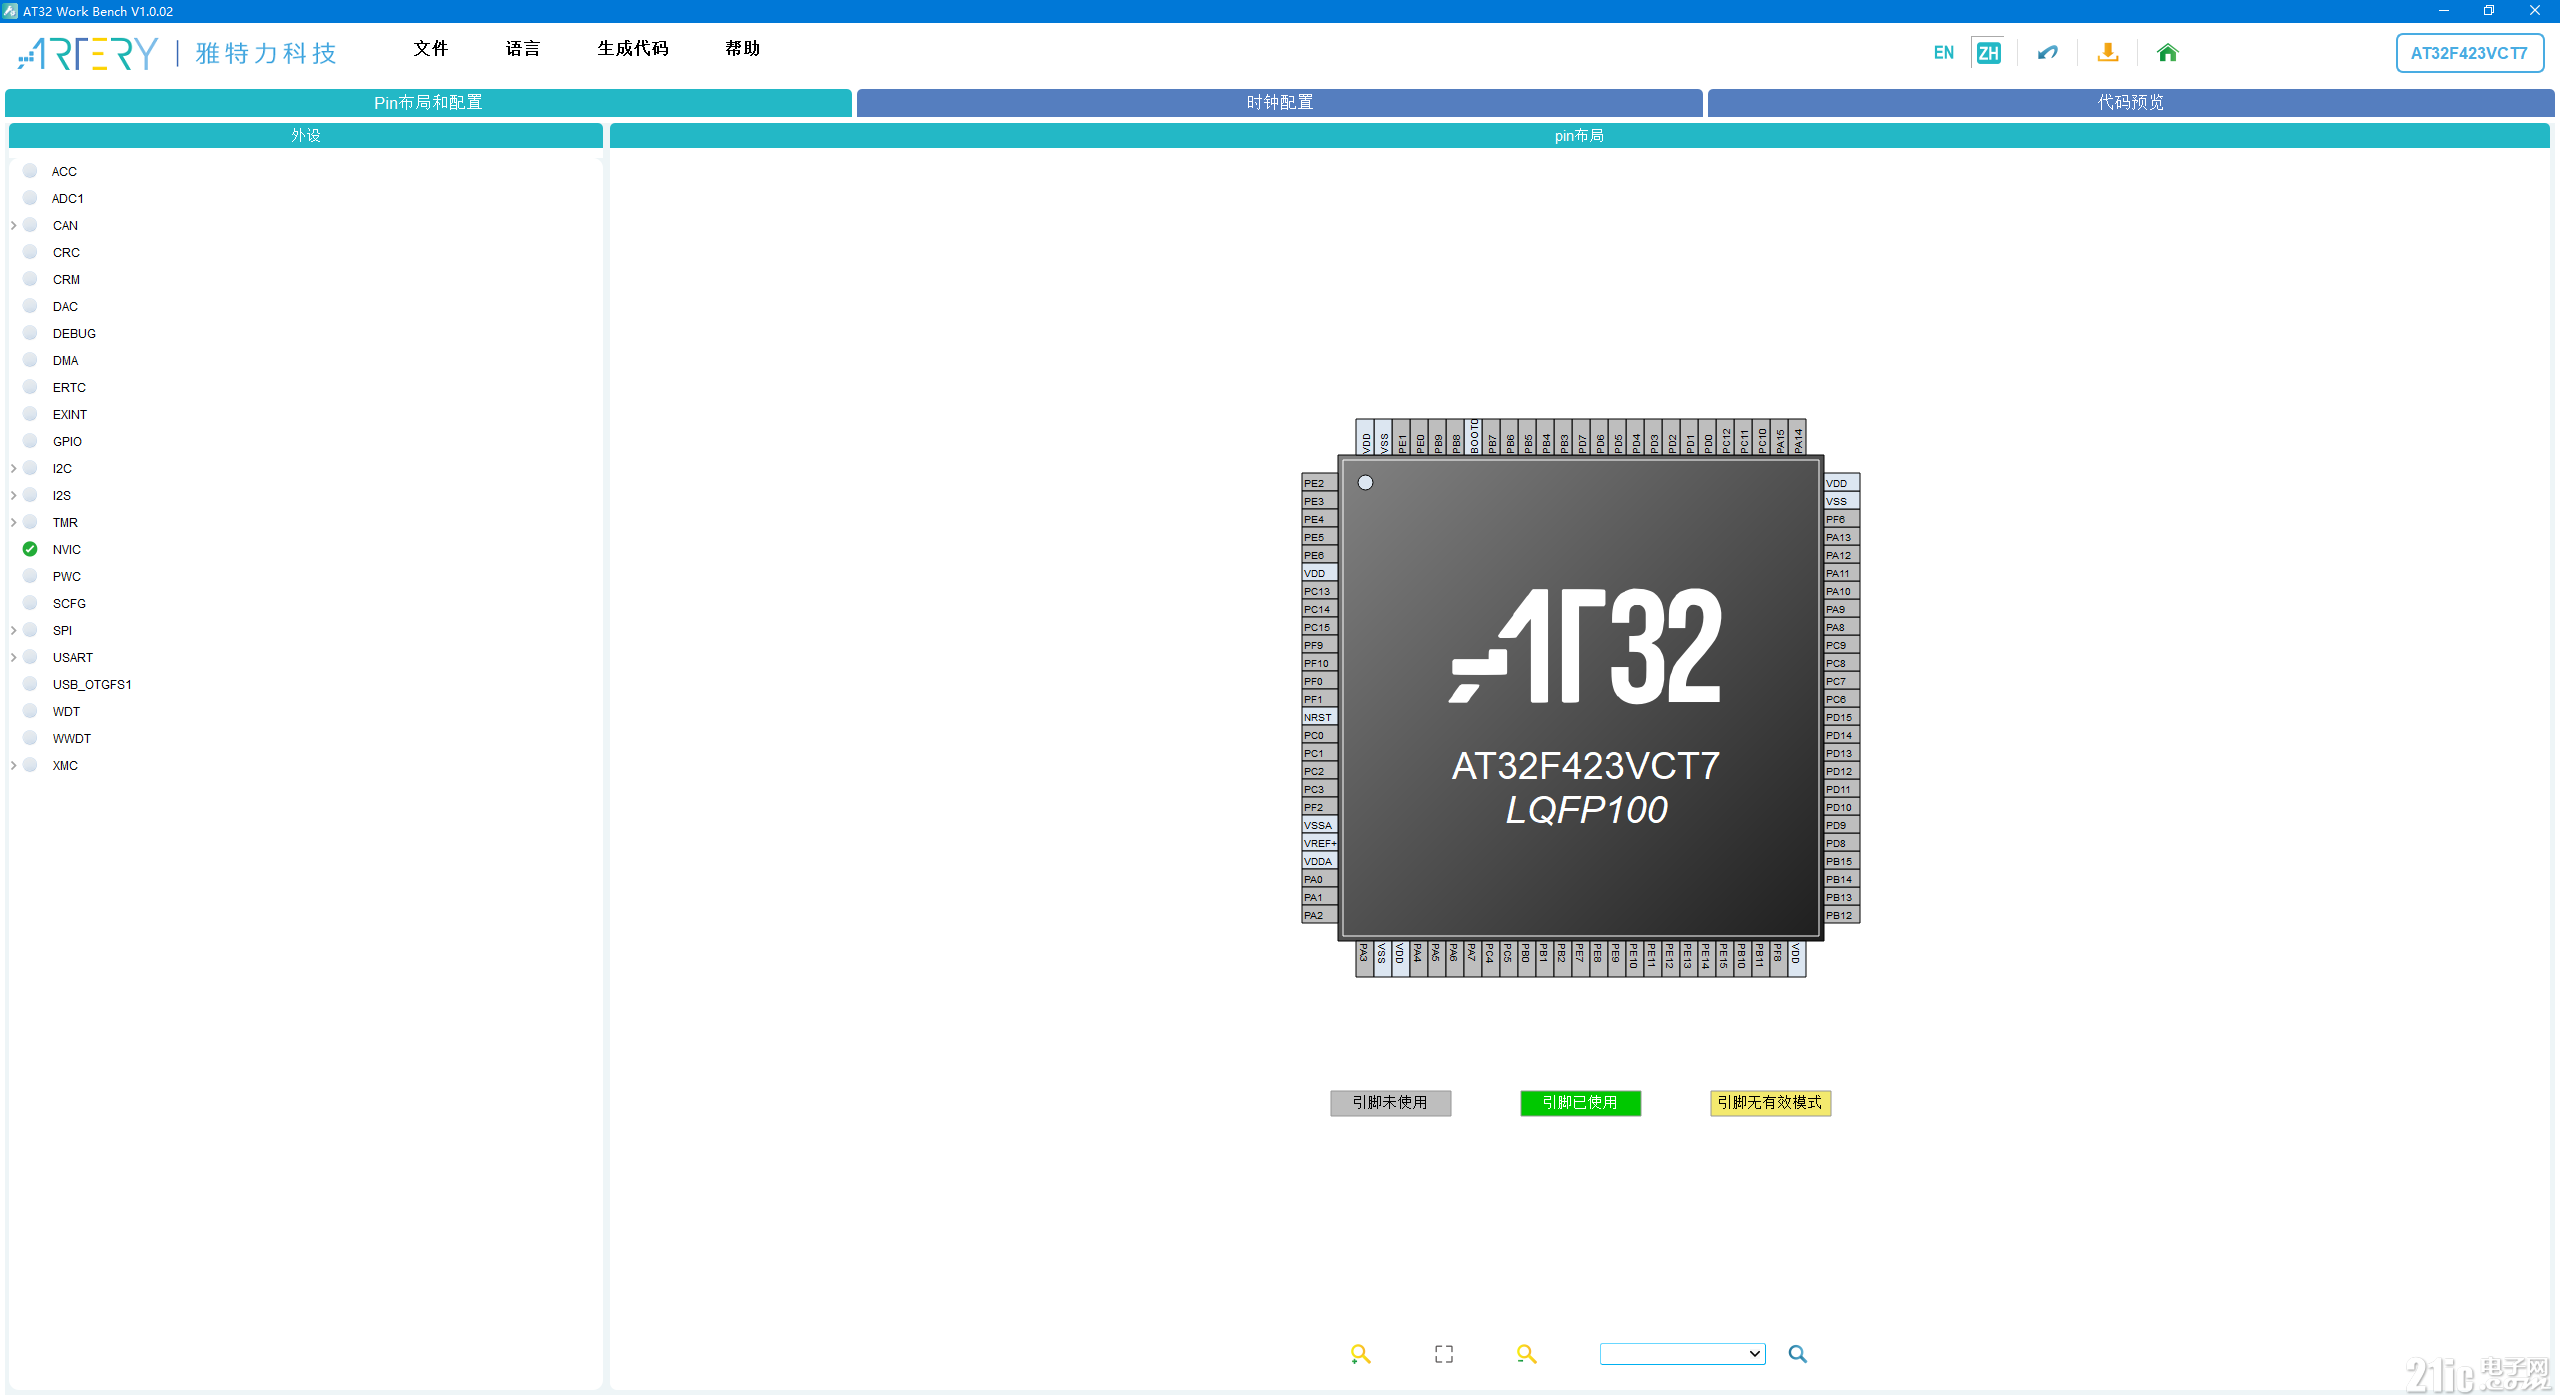This screenshot has width=2560, height=1400.
Task: Click pin PA8 on the chip
Action: 1842,627
